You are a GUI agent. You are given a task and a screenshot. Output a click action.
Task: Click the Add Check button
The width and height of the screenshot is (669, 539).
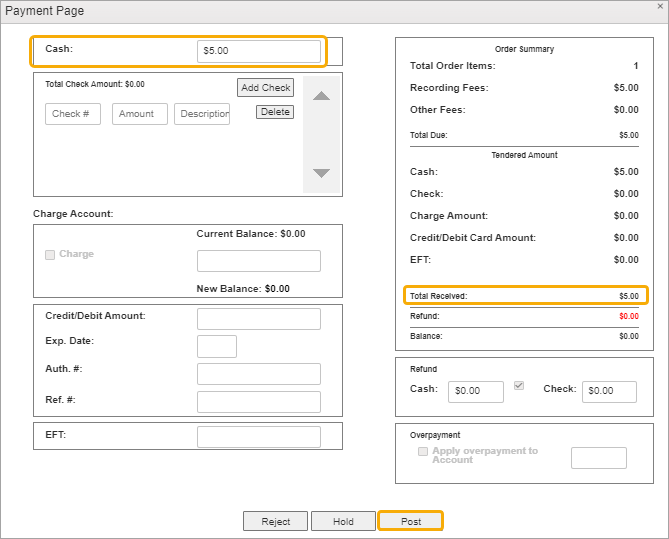(265, 88)
